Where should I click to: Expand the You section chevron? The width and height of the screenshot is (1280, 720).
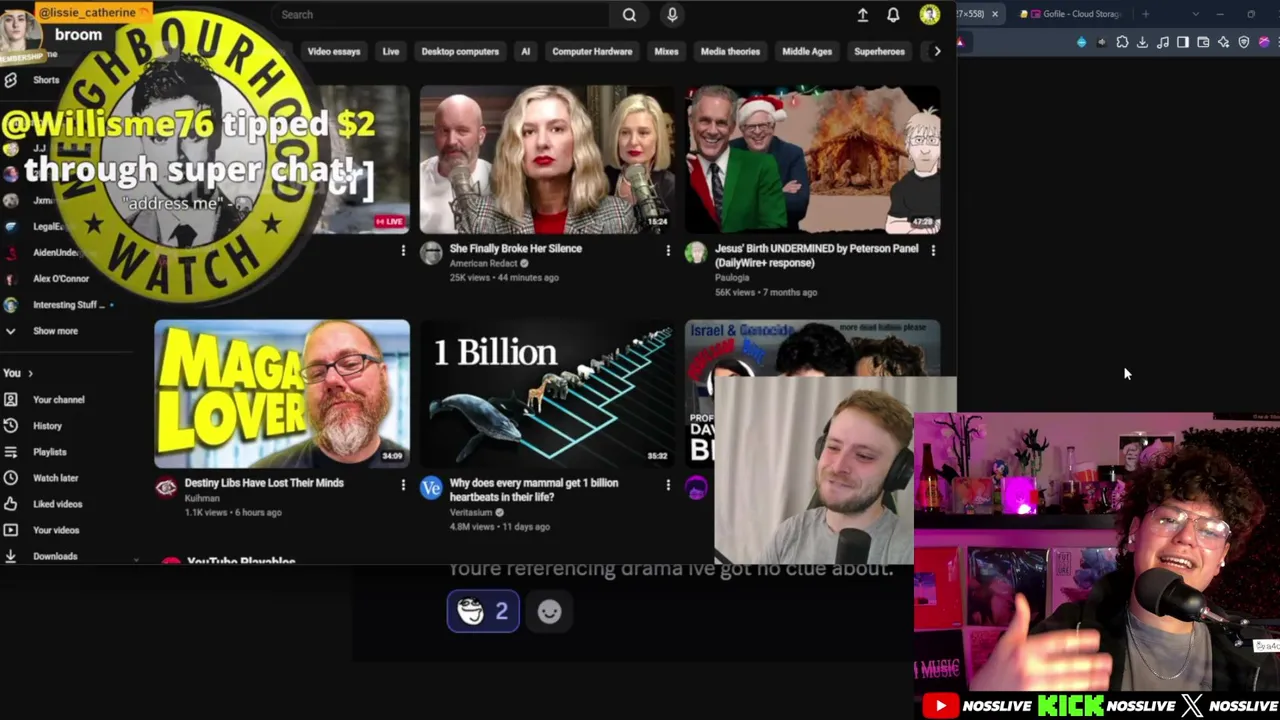pyautogui.click(x=30, y=373)
